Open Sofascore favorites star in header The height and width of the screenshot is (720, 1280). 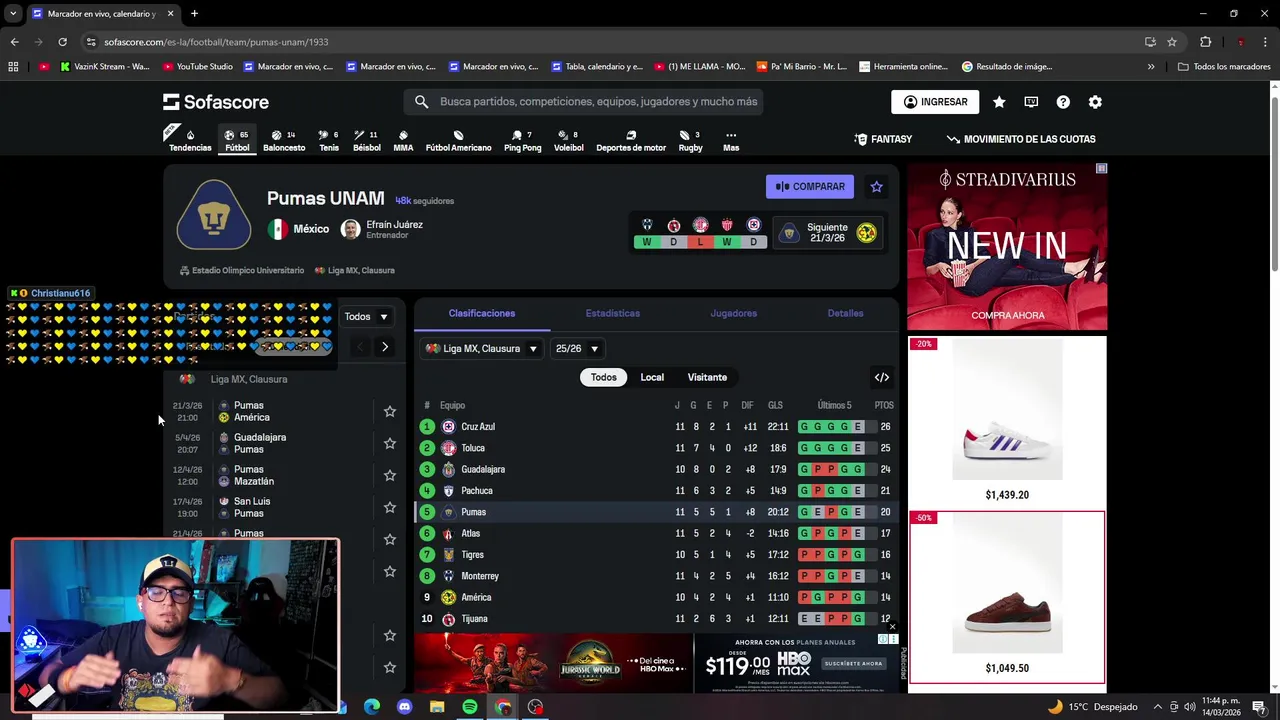click(x=999, y=102)
